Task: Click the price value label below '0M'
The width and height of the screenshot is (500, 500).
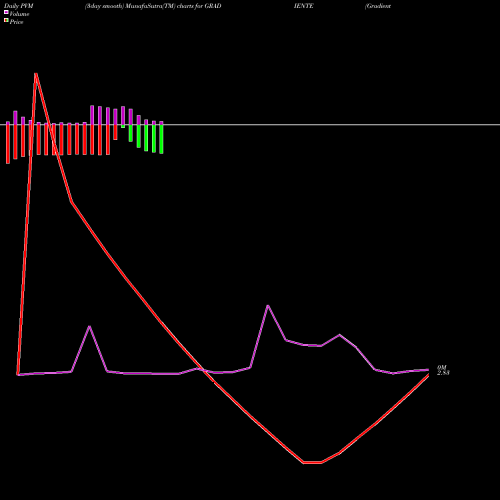Action: tap(443, 373)
